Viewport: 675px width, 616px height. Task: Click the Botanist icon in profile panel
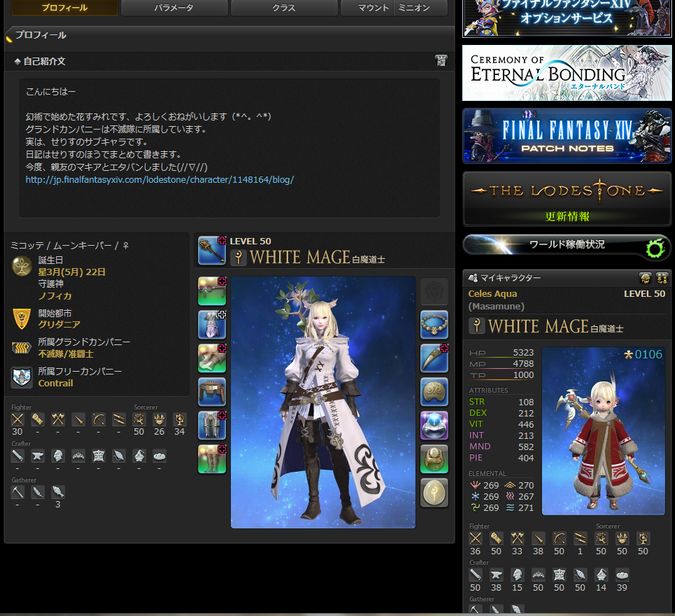pos(37,492)
